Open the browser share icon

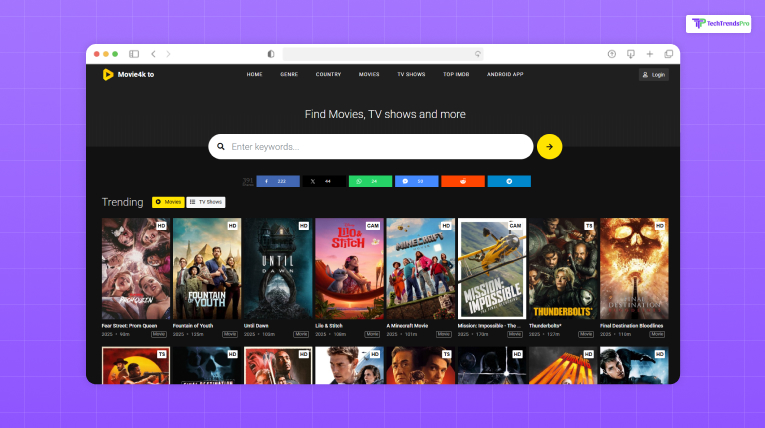(611, 54)
